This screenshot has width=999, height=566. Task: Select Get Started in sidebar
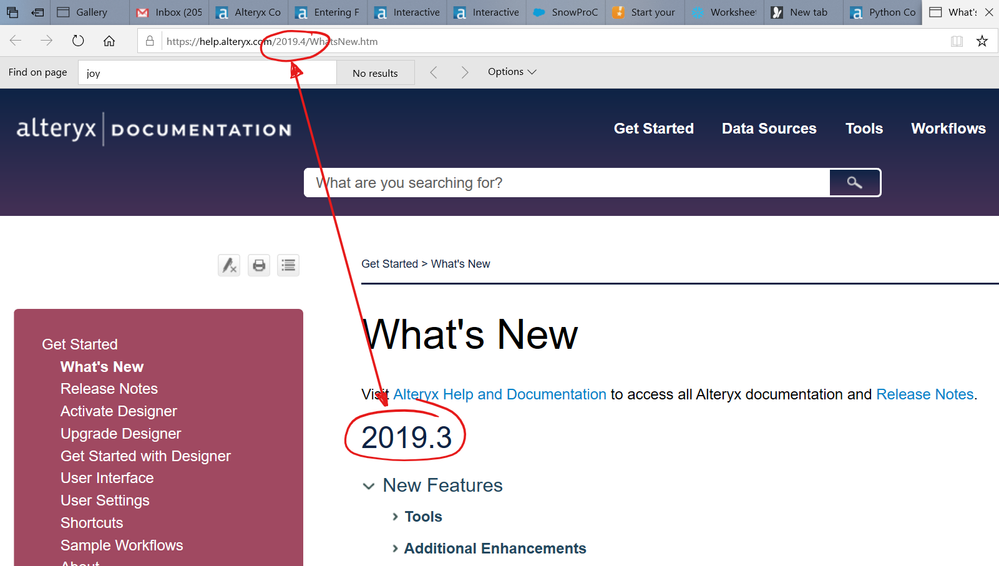point(80,344)
